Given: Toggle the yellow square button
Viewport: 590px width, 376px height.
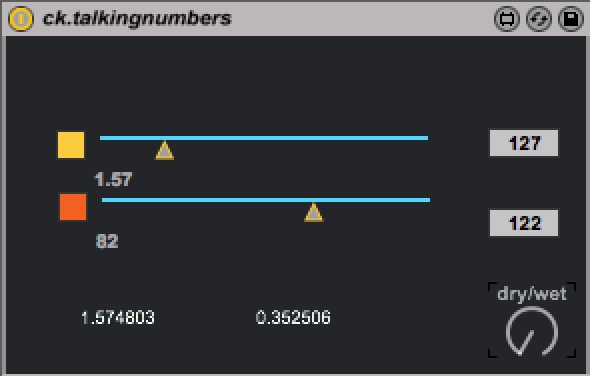Looking at the screenshot, I should coord(71,145).
